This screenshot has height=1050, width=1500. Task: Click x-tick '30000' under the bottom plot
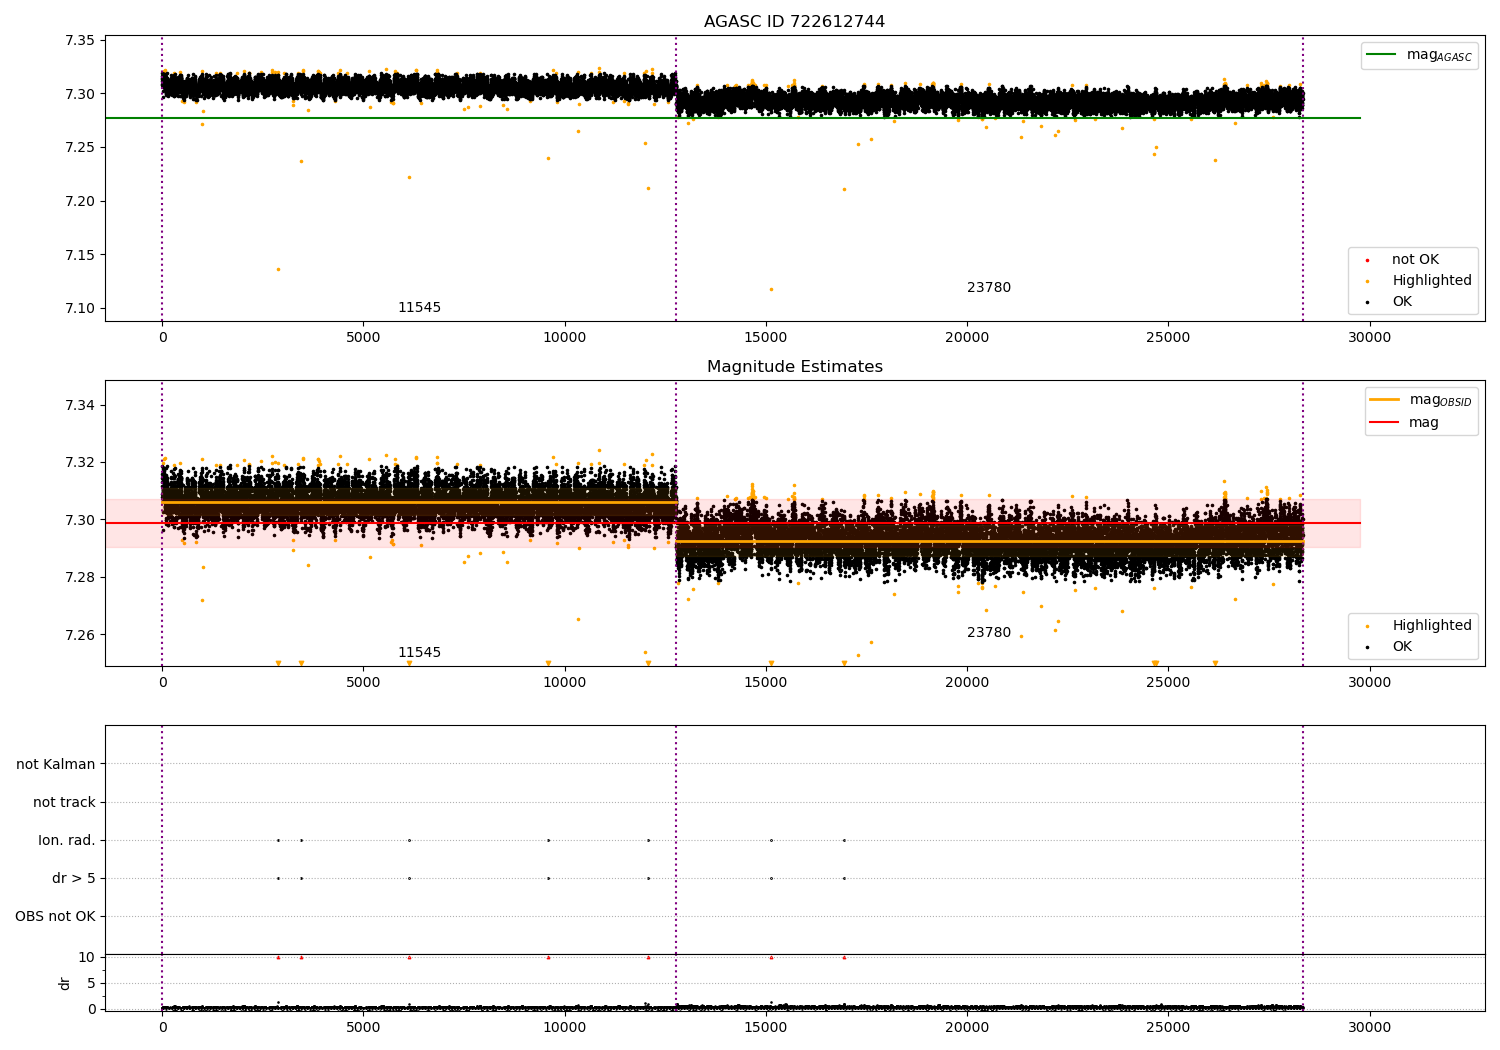click(1369, 1027)
